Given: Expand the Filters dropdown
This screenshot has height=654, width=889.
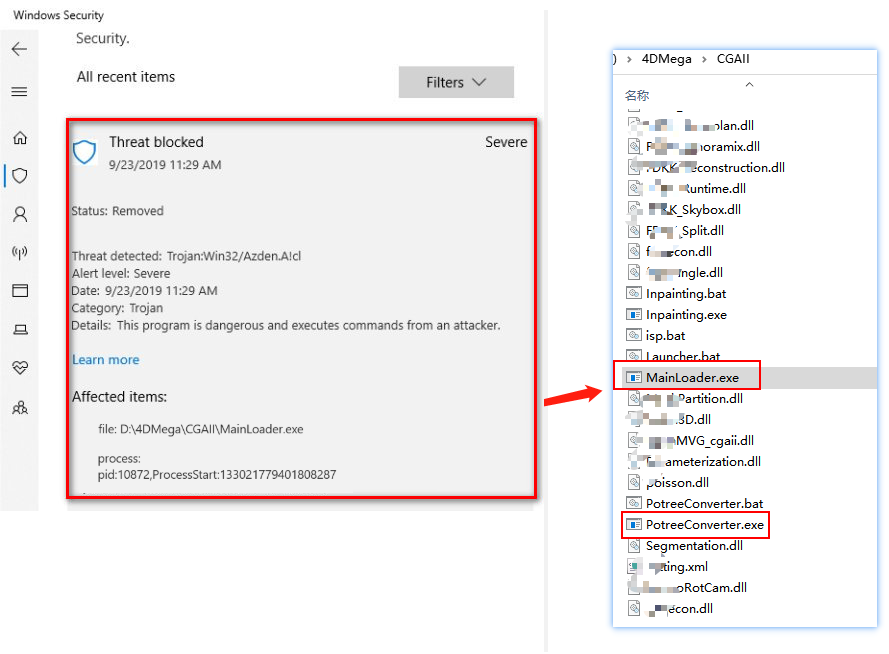Looking at the screenshot, I should [456, 82].
